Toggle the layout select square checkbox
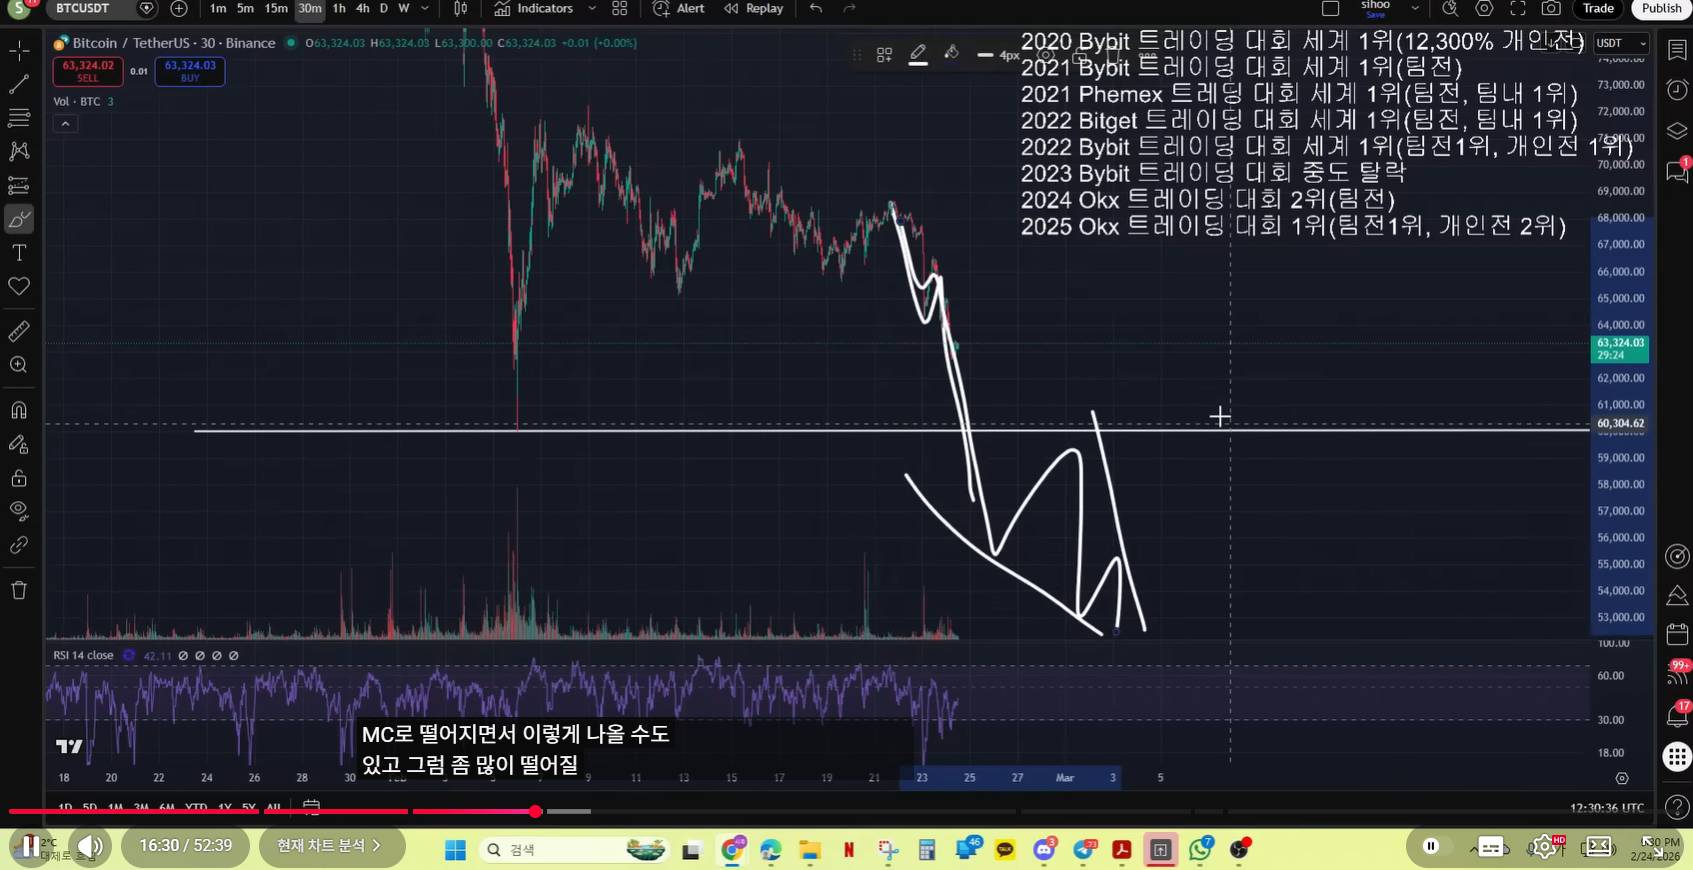 pyautogui.click(x=1330, y=9)
